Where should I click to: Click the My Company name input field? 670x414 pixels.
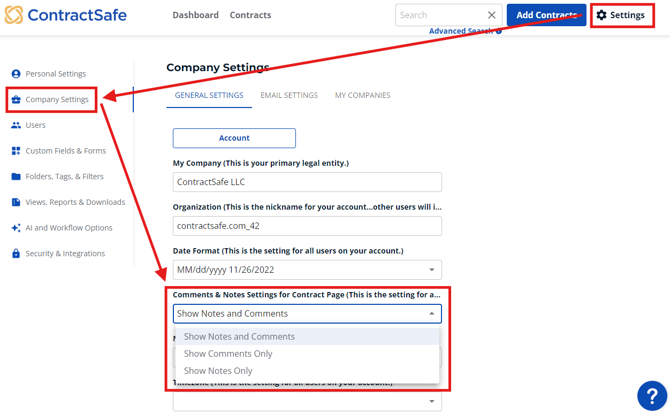(307, 182)
